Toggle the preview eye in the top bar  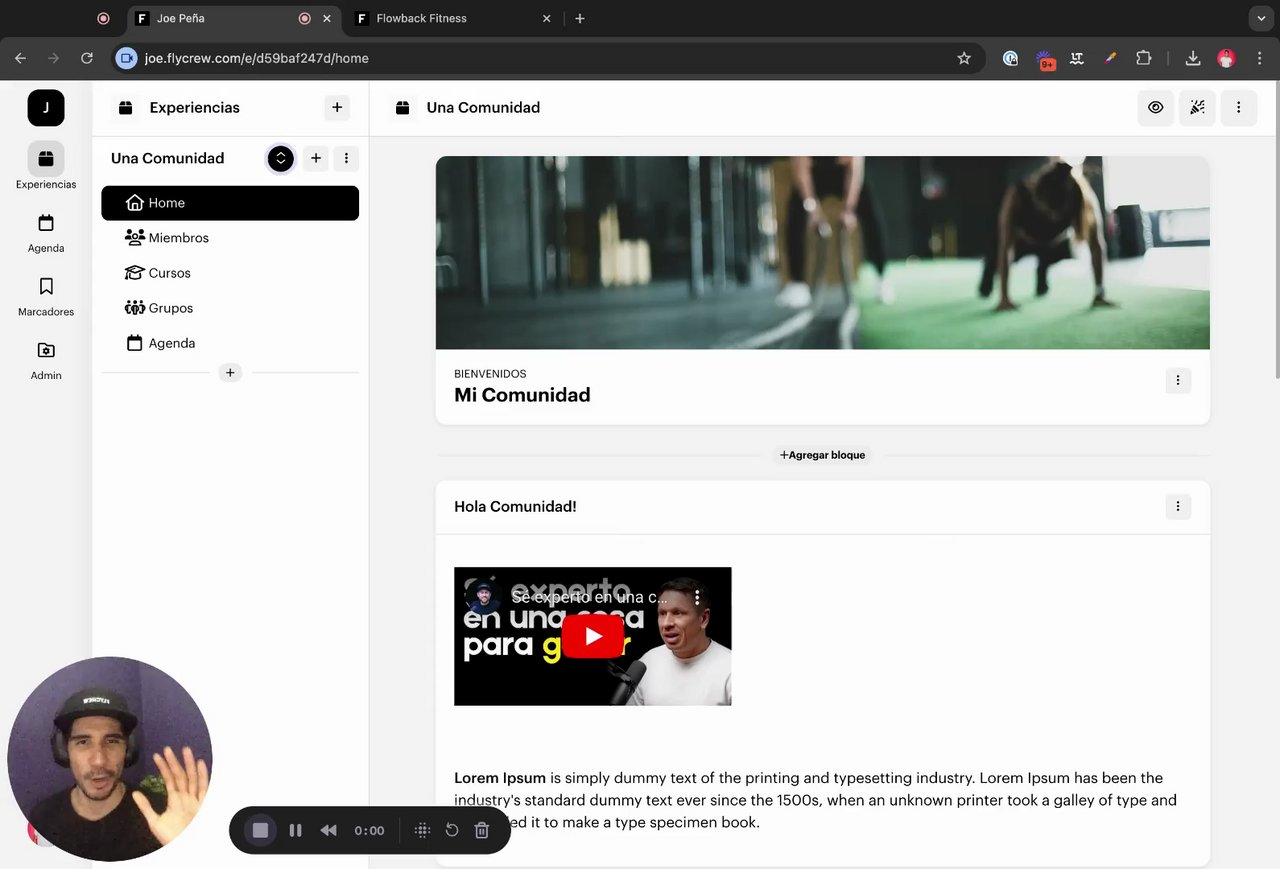tap(1156, 108)
